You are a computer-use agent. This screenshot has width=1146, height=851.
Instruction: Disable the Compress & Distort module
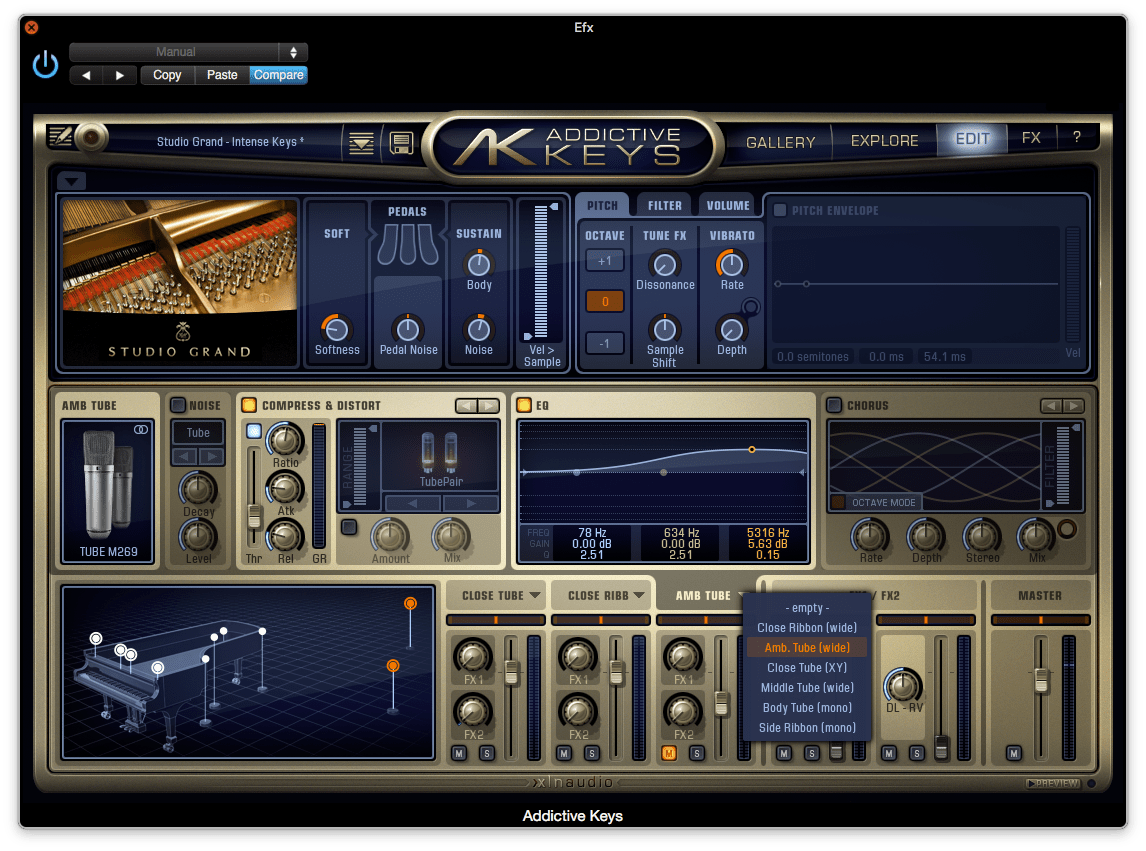[x=249, y=405]
